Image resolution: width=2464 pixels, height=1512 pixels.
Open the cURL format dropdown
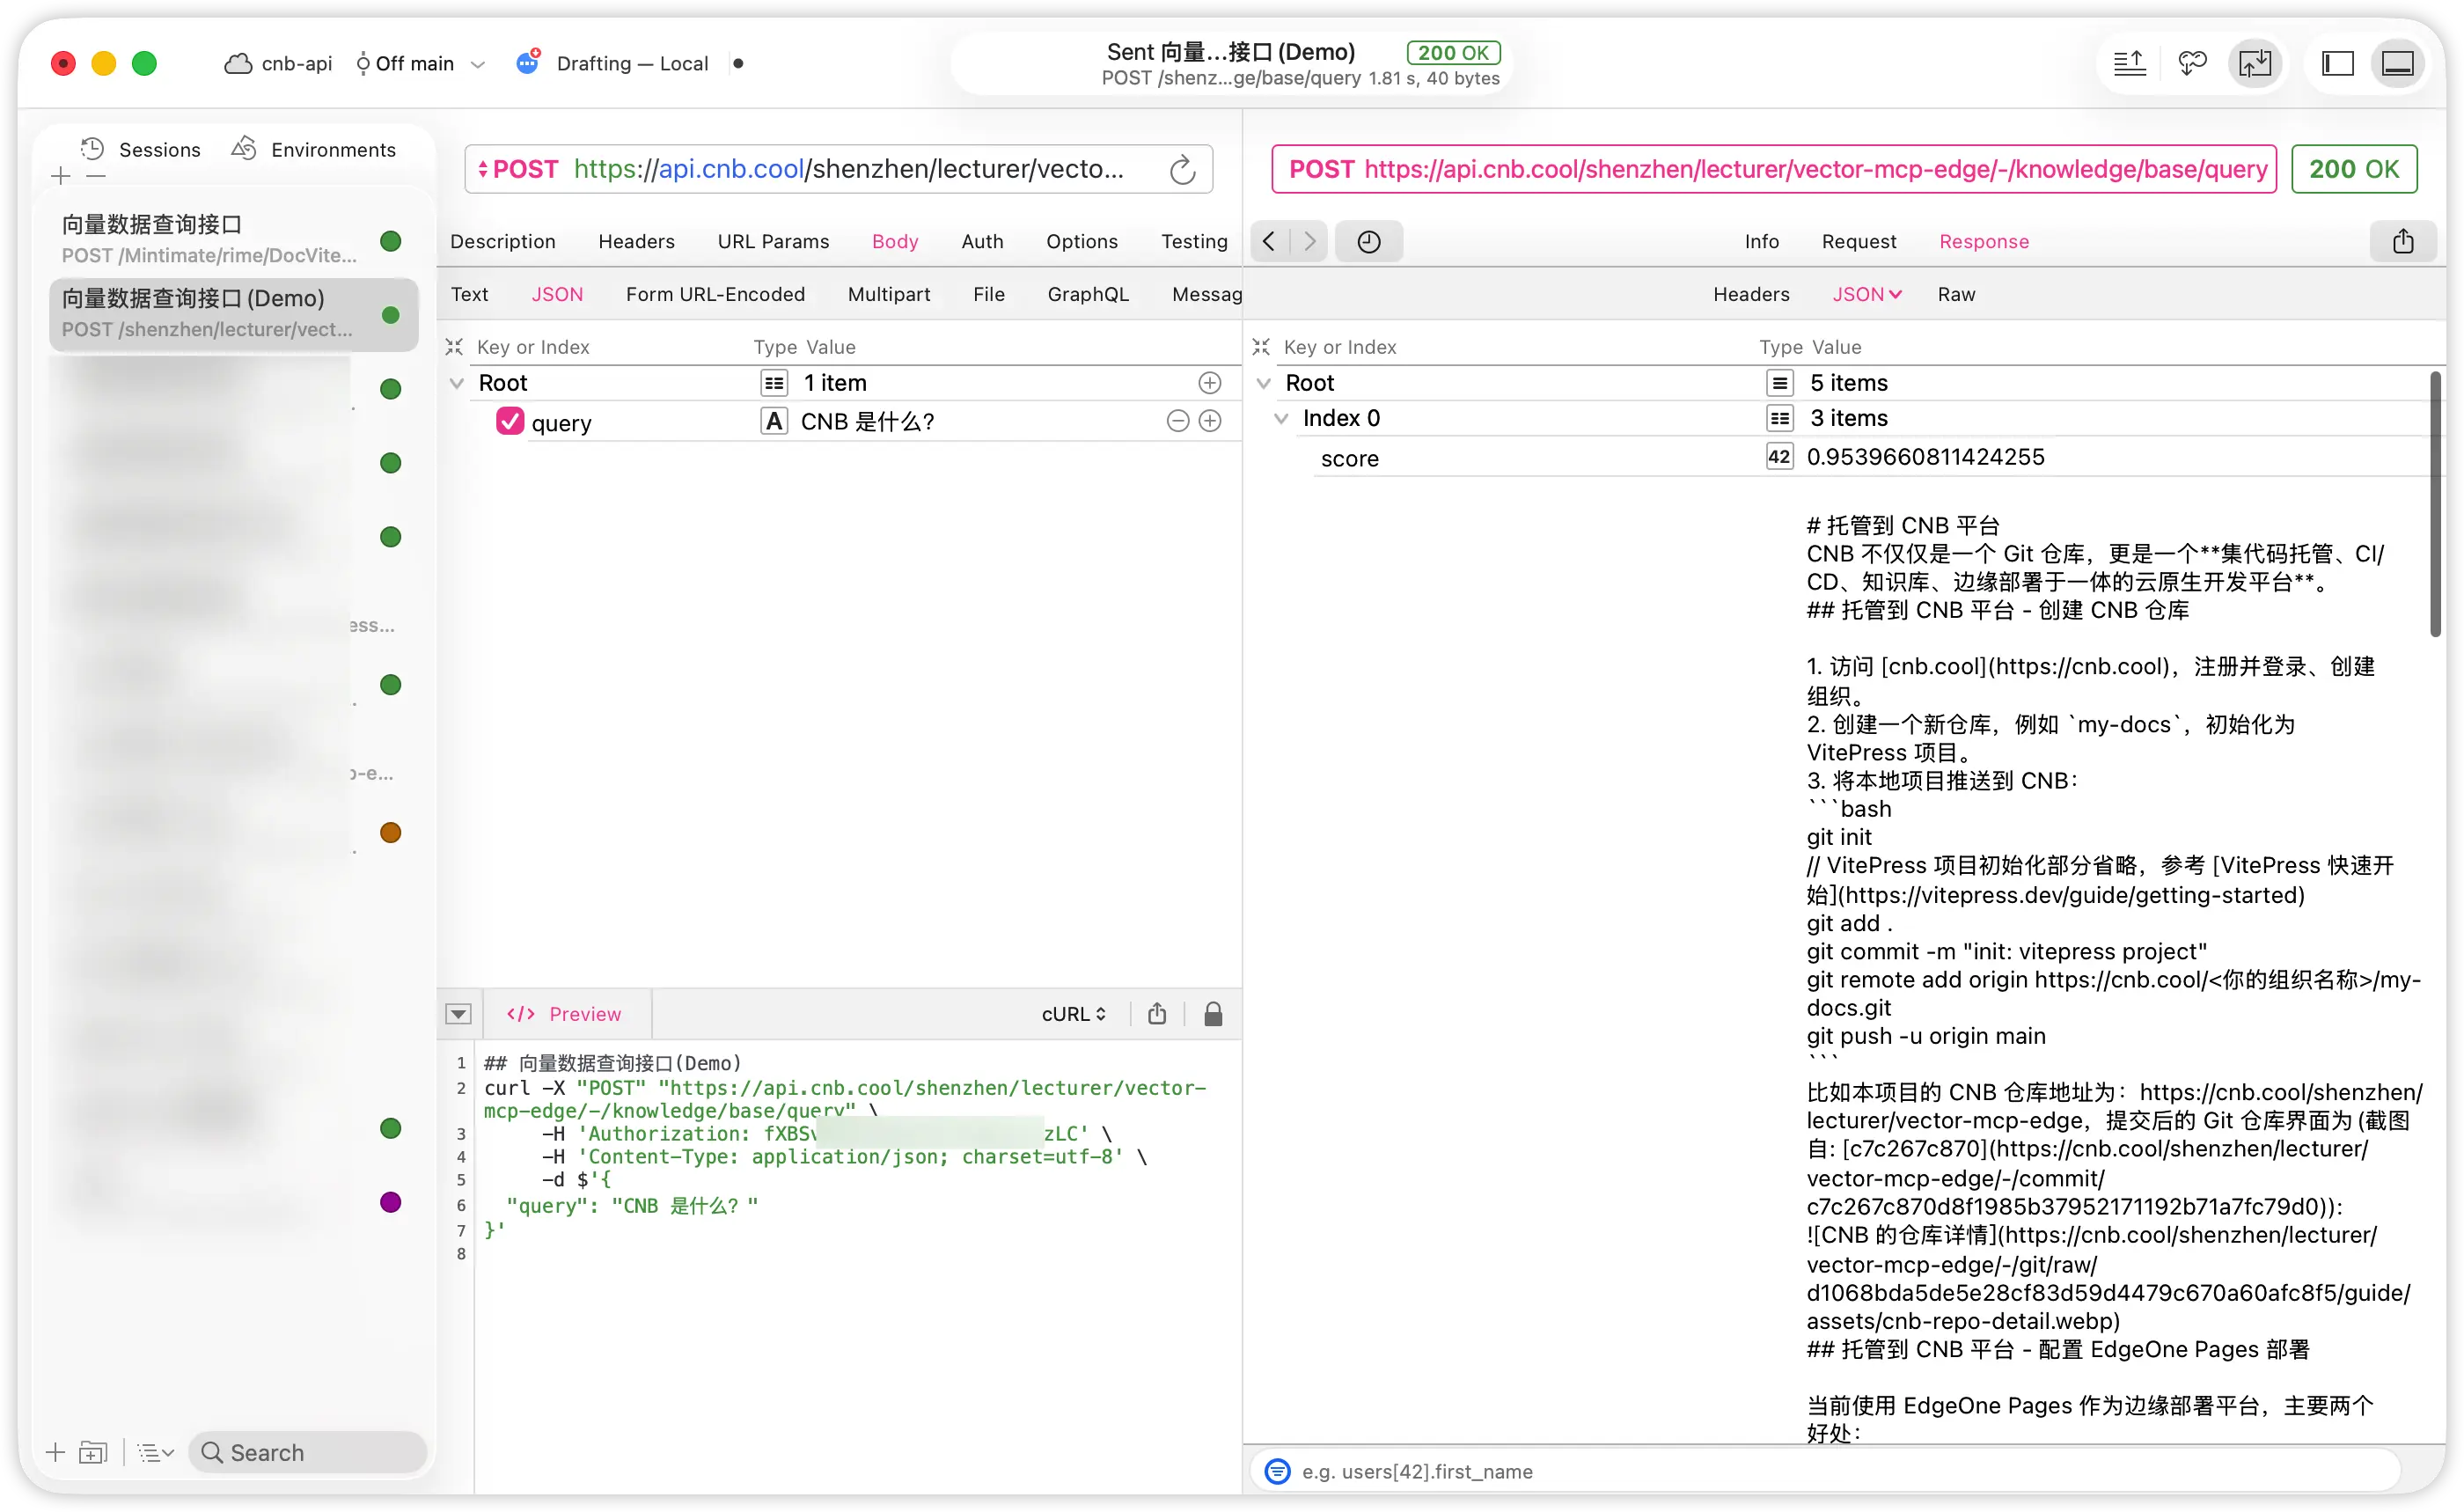[1073, 1014]
